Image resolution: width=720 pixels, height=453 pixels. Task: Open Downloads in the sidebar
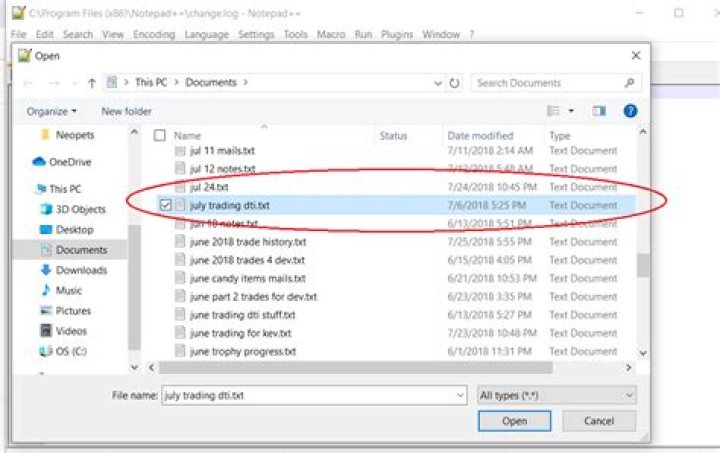73,270
